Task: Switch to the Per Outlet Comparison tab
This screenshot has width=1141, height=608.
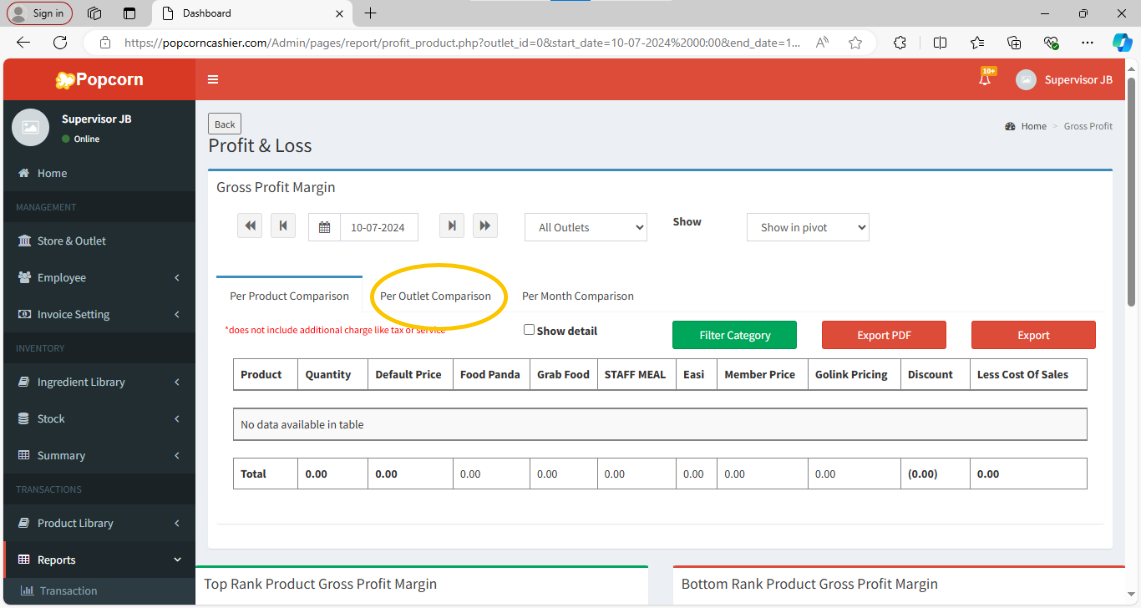Action: click(435, 296)
